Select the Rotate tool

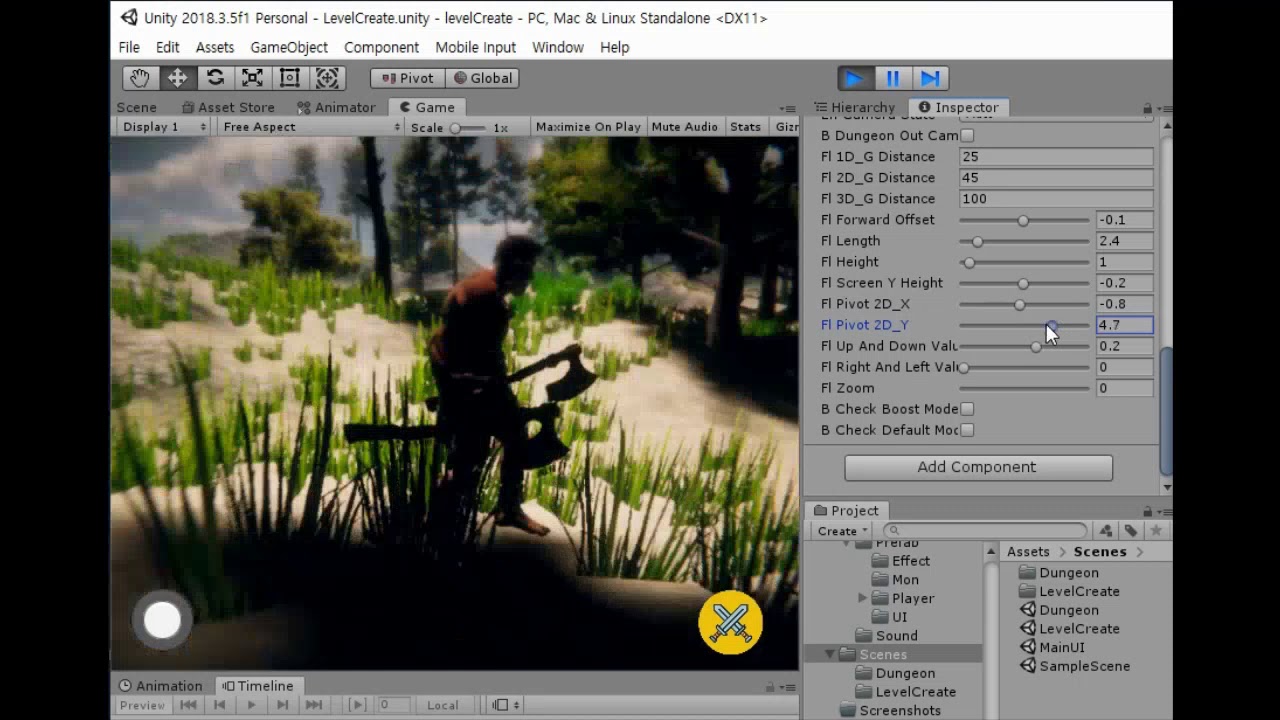click(x=215, y=78)
